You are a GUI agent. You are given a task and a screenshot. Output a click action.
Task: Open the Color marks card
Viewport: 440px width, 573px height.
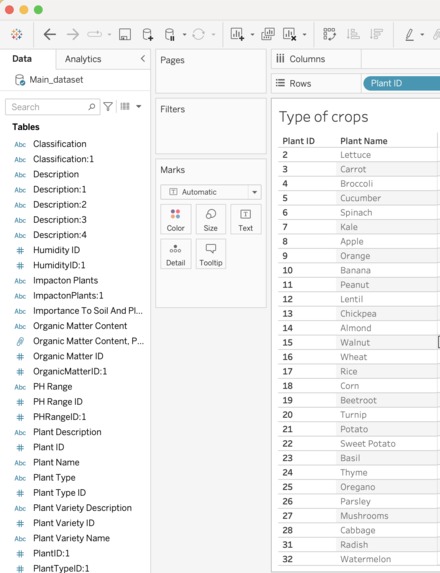(175, 220)
